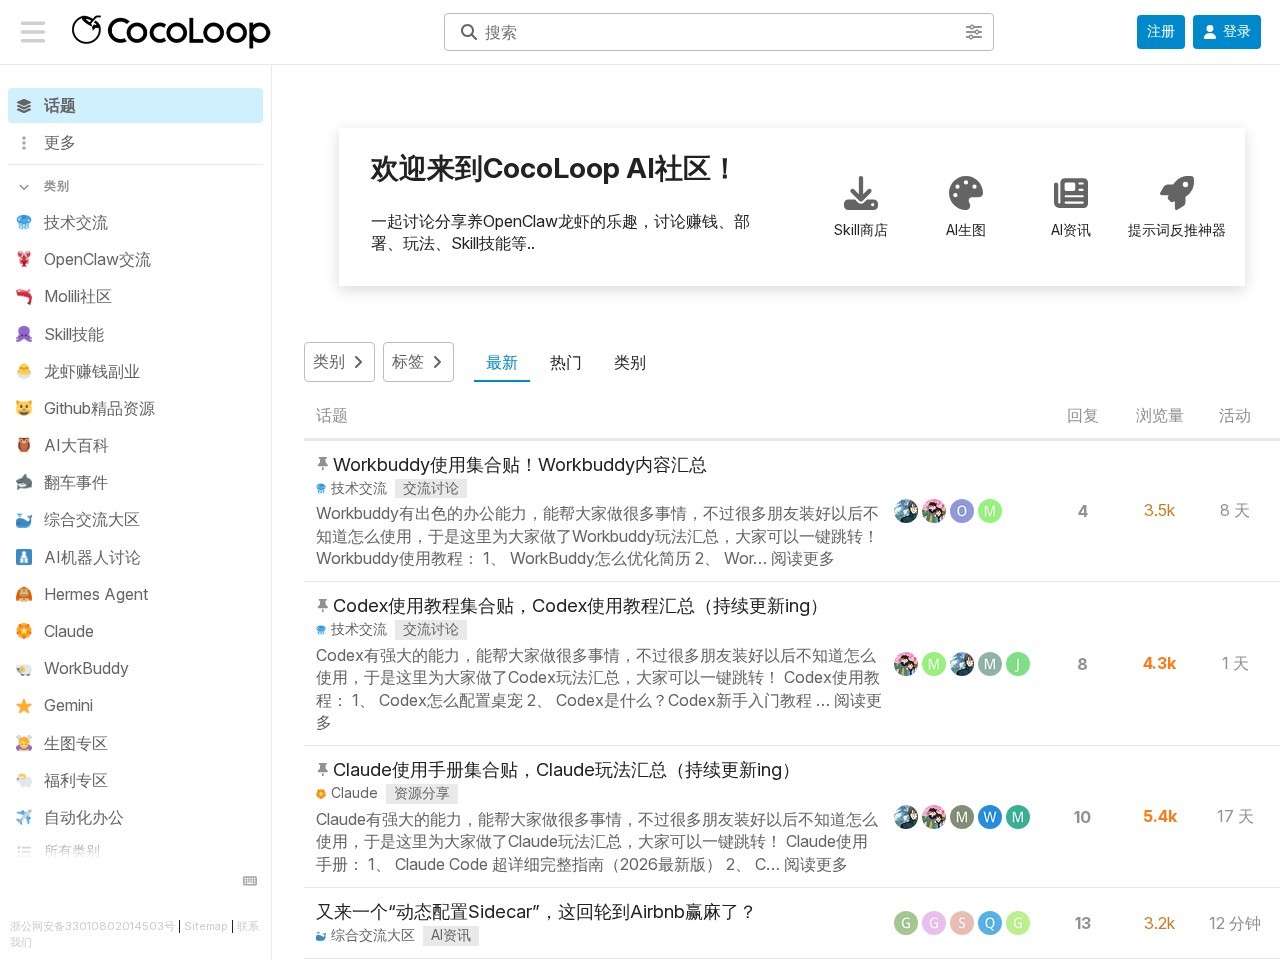Open 福利专区 sidebar category
Screen dimensions: 1280x960
tap(135, 781)
